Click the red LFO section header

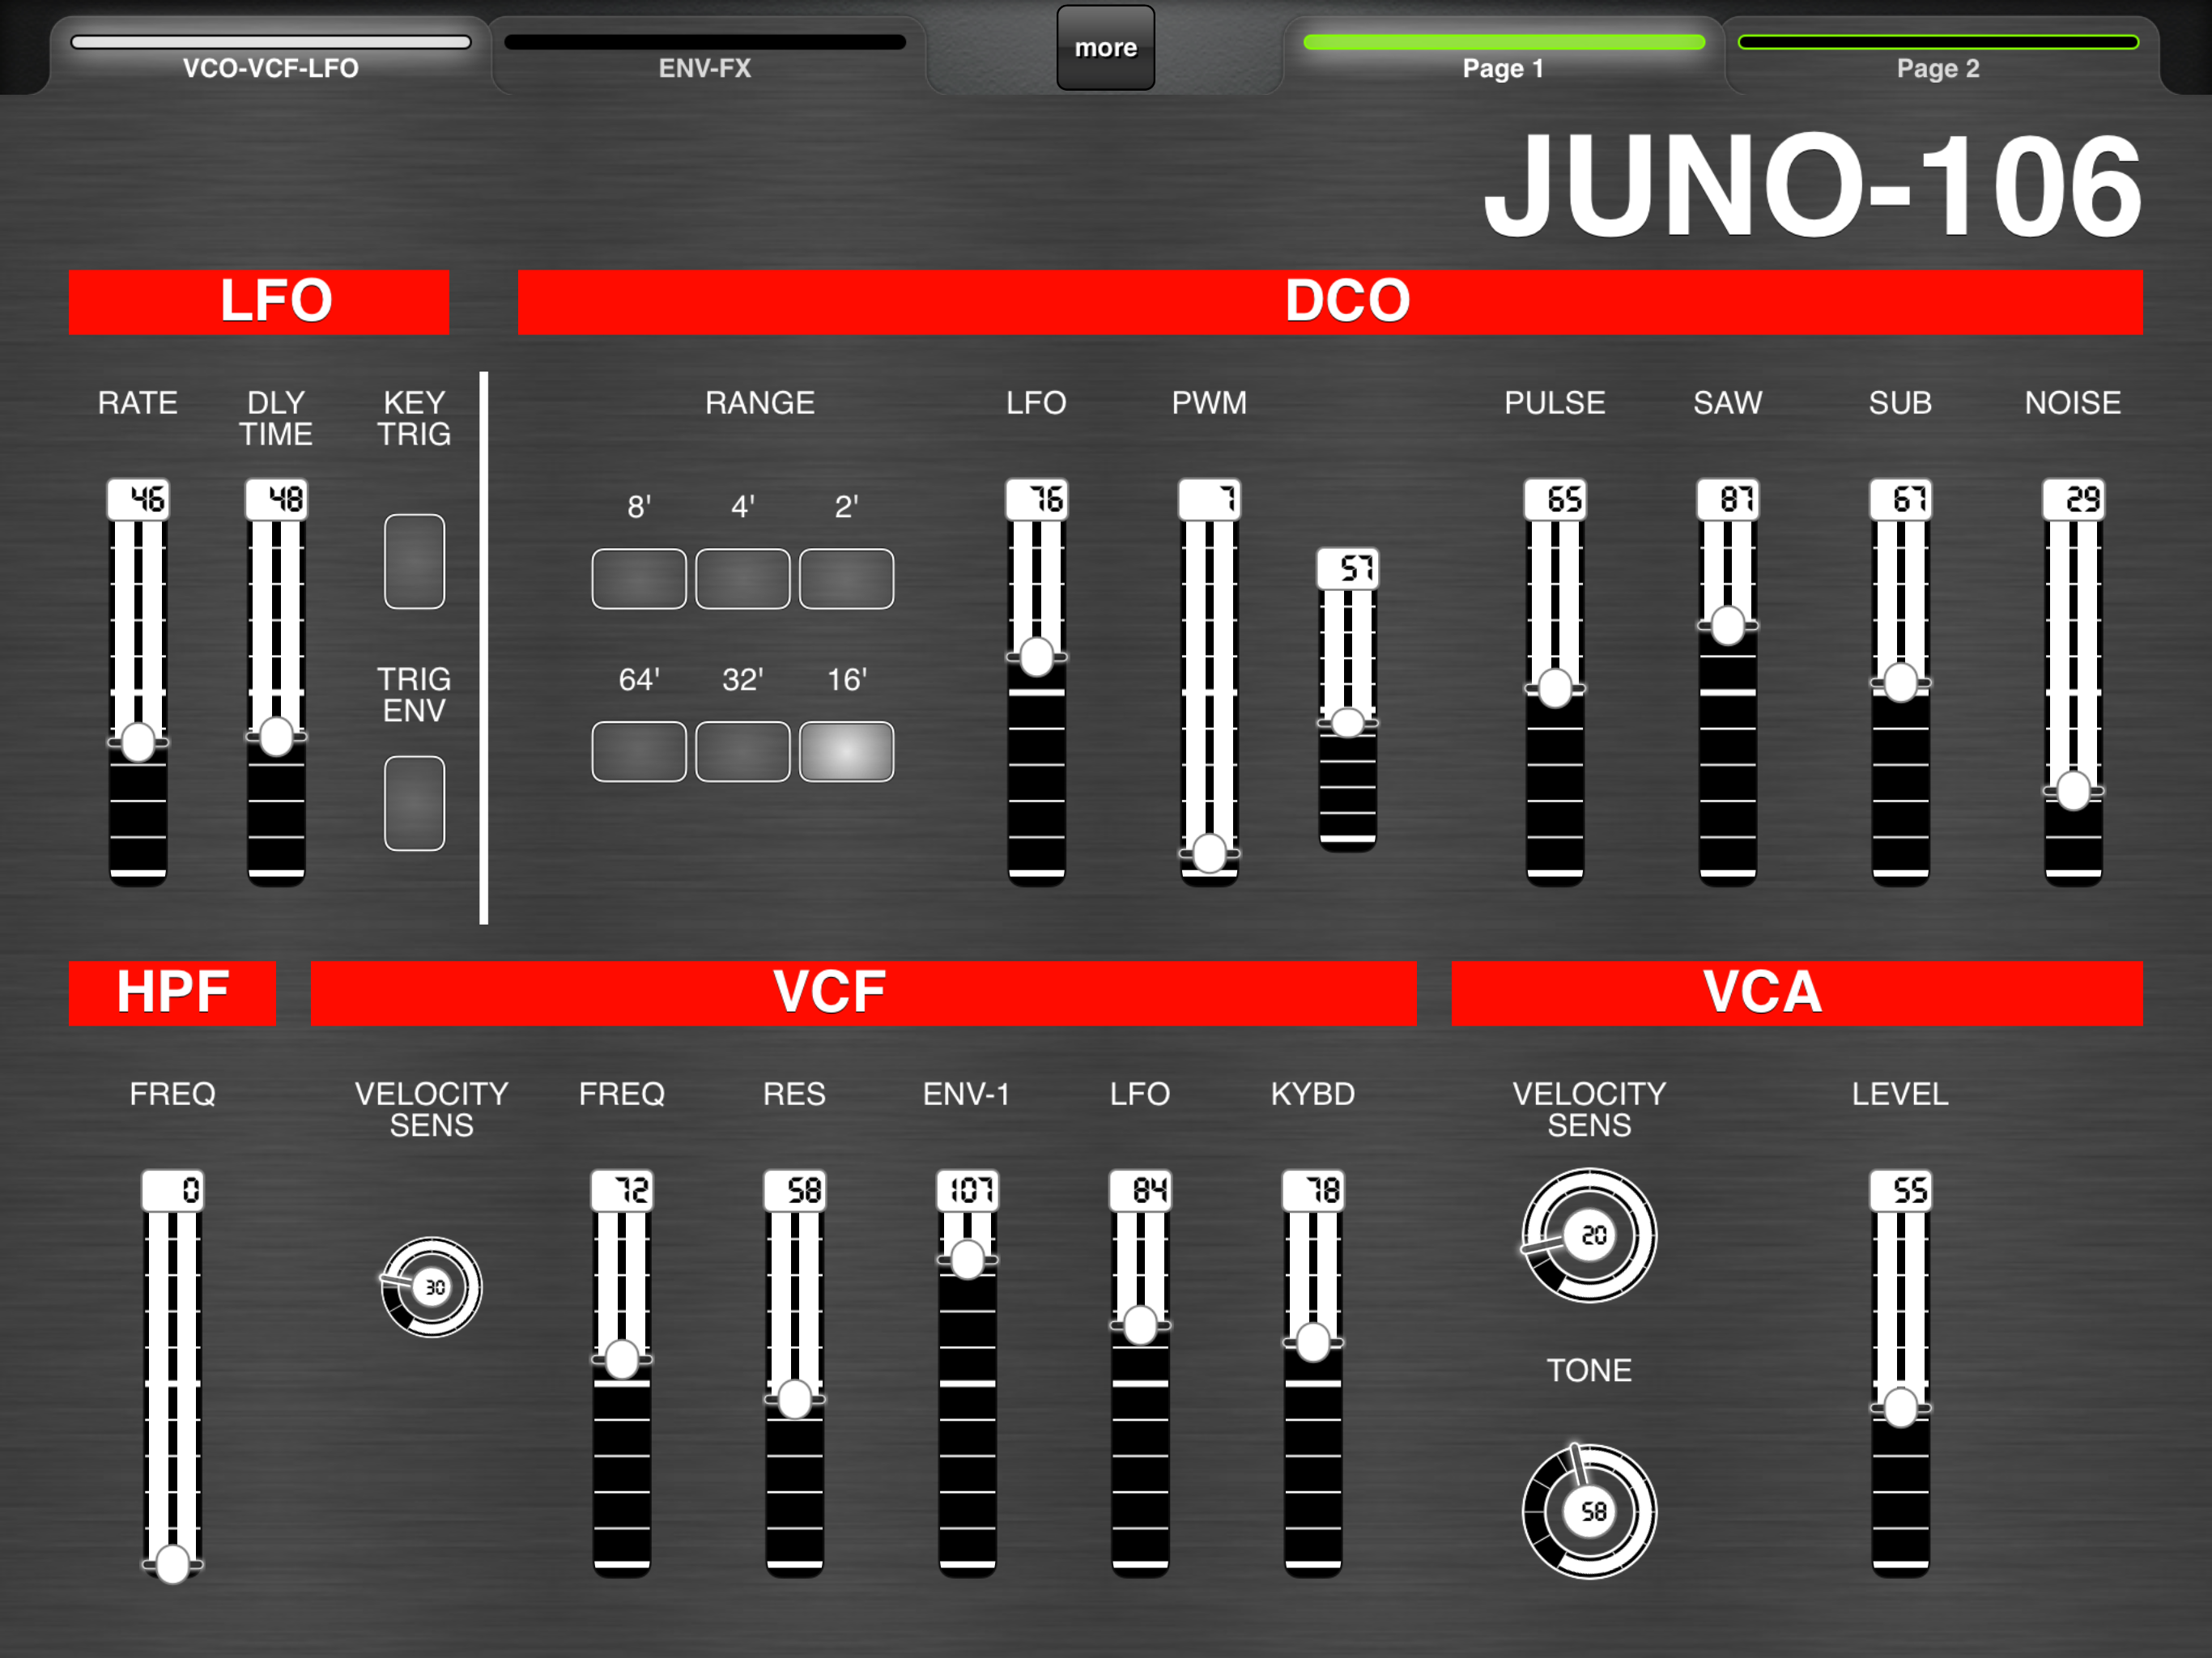tap(259, 302)
